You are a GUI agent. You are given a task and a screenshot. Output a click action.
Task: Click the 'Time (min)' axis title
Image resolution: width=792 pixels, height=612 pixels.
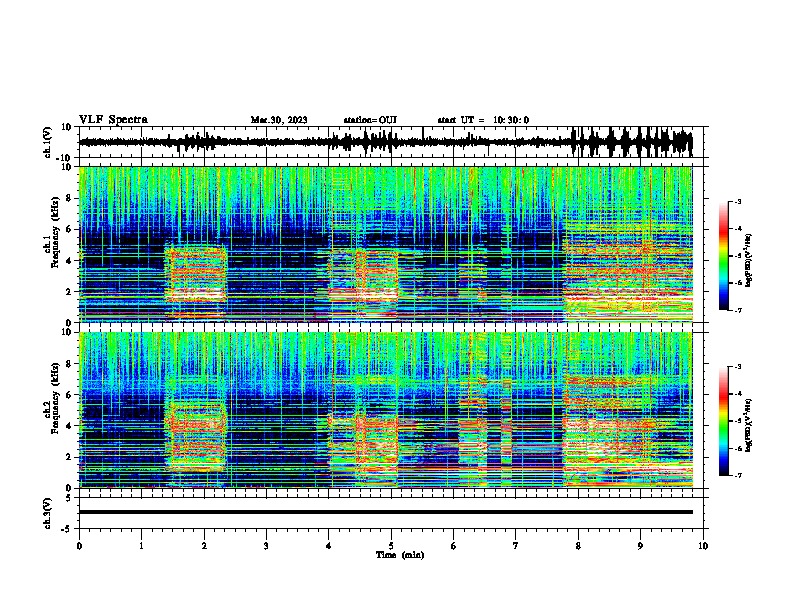coord(400,555)
